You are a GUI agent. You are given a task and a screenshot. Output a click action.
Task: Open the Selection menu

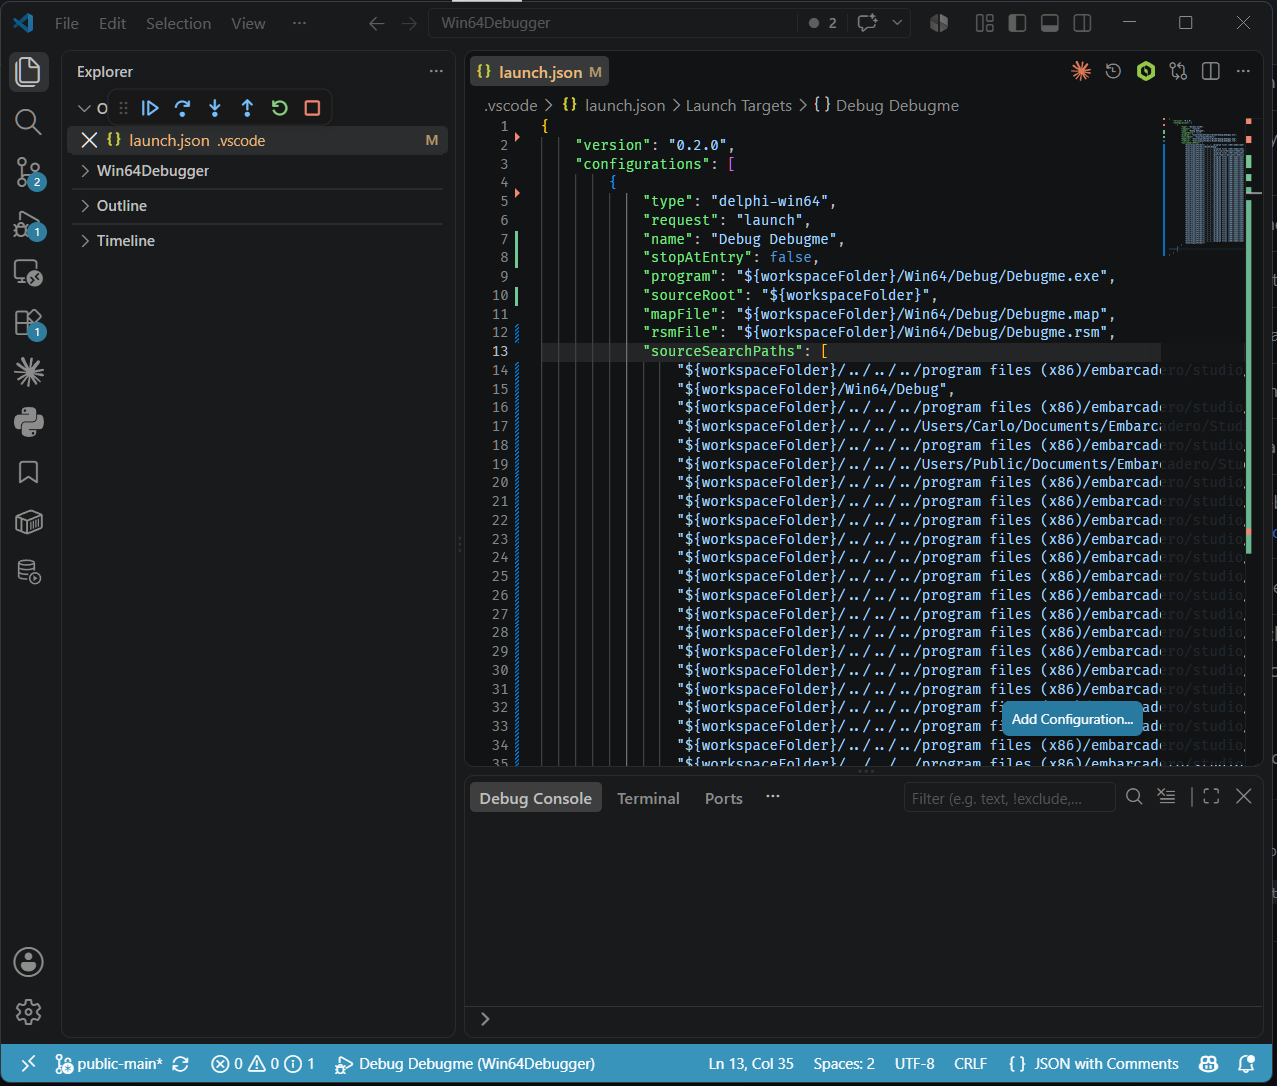point(178,23)
